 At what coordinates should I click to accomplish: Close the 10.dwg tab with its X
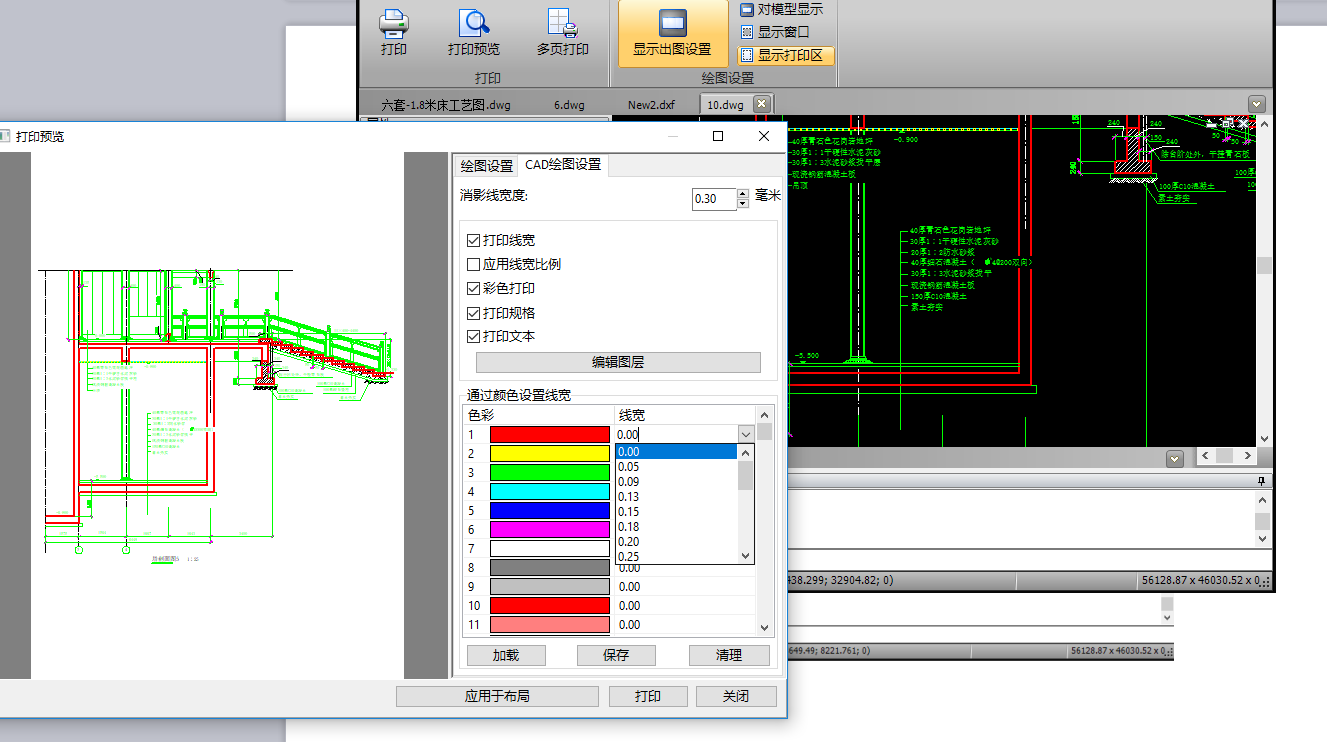click(760, 104)
